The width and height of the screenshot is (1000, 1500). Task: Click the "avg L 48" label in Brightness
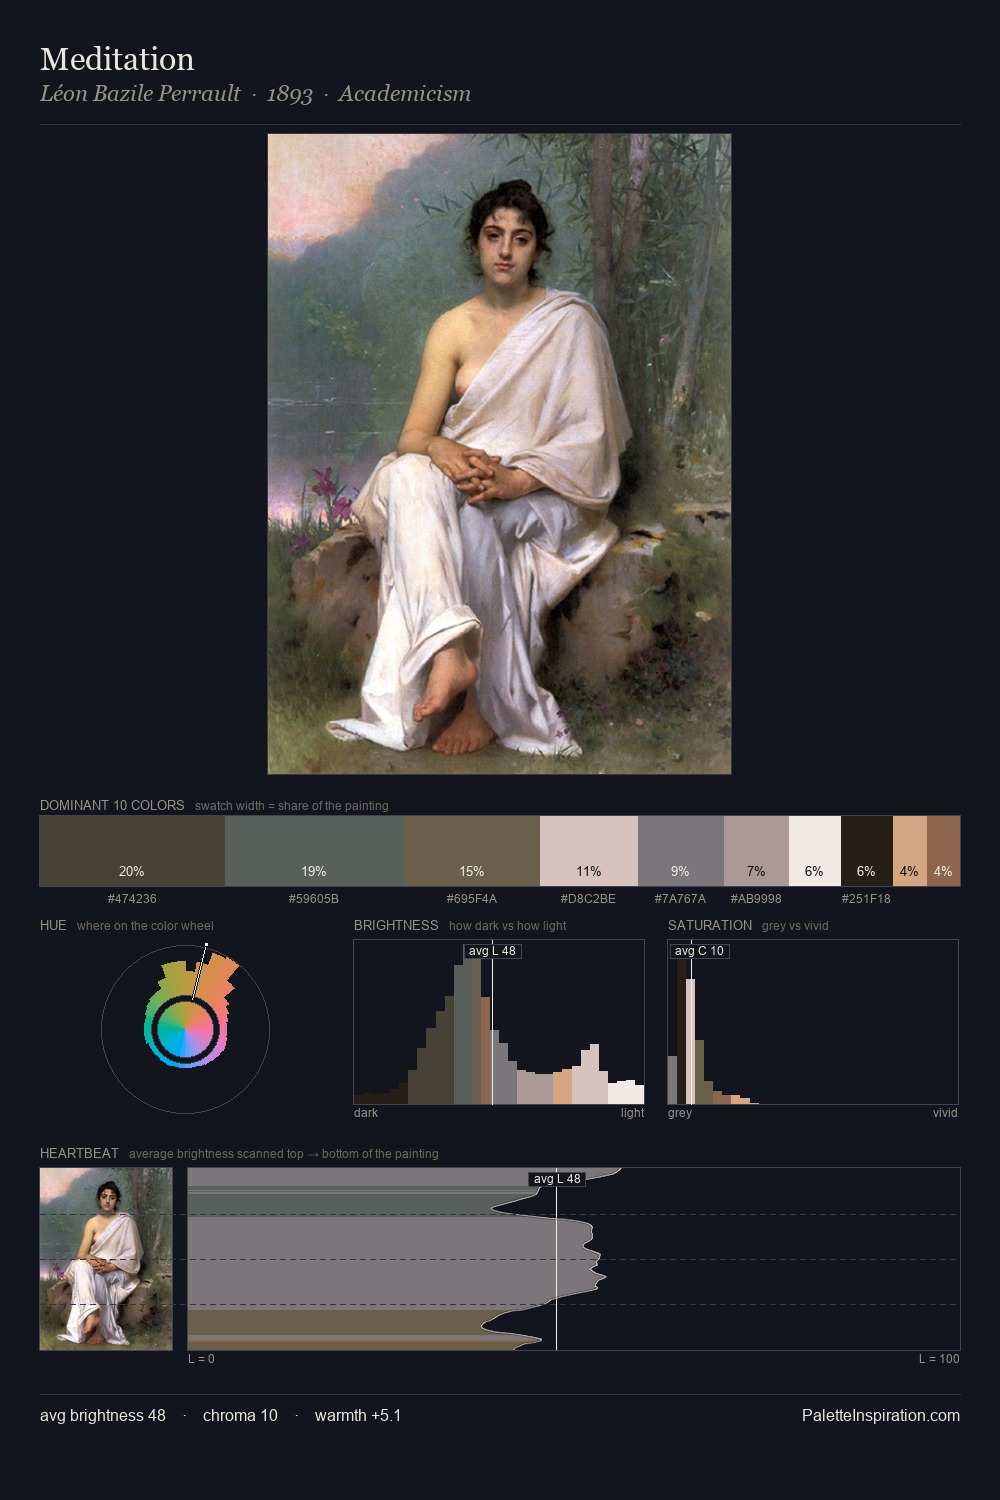(493, 951)
